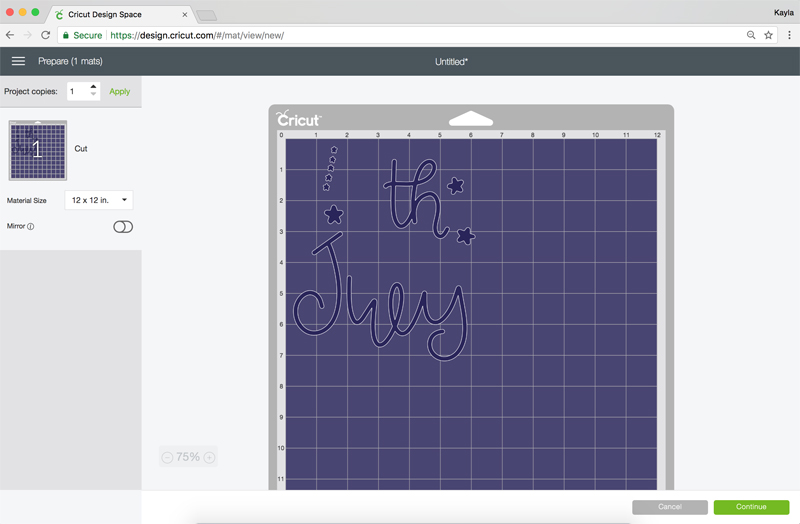Select the 'July' script design on mat
The height and width of the screenshot is (524, 800).
pos(381,297)
